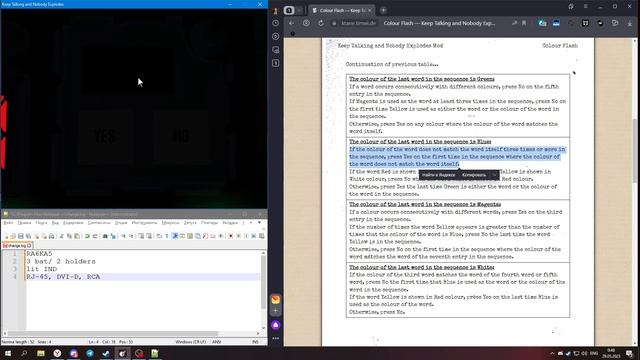Click Notepad++ vertical scrollbar
640x360 pixels.
click(x=263, y=290)
